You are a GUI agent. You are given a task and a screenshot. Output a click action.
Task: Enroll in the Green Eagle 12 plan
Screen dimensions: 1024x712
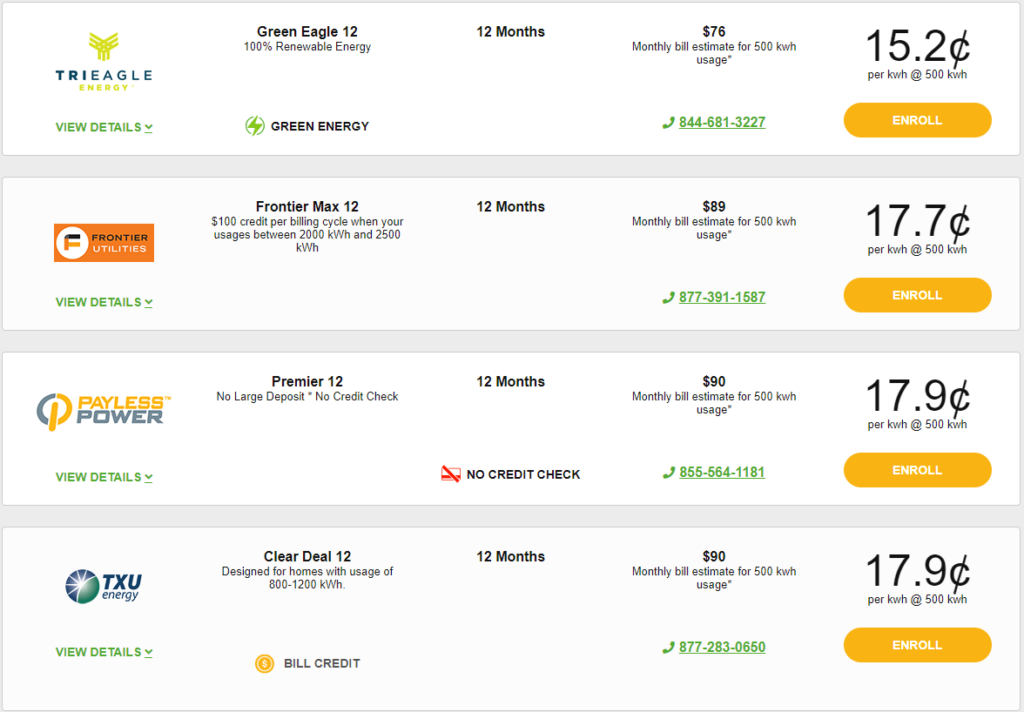pyautogui.click(x=917, y=120)
